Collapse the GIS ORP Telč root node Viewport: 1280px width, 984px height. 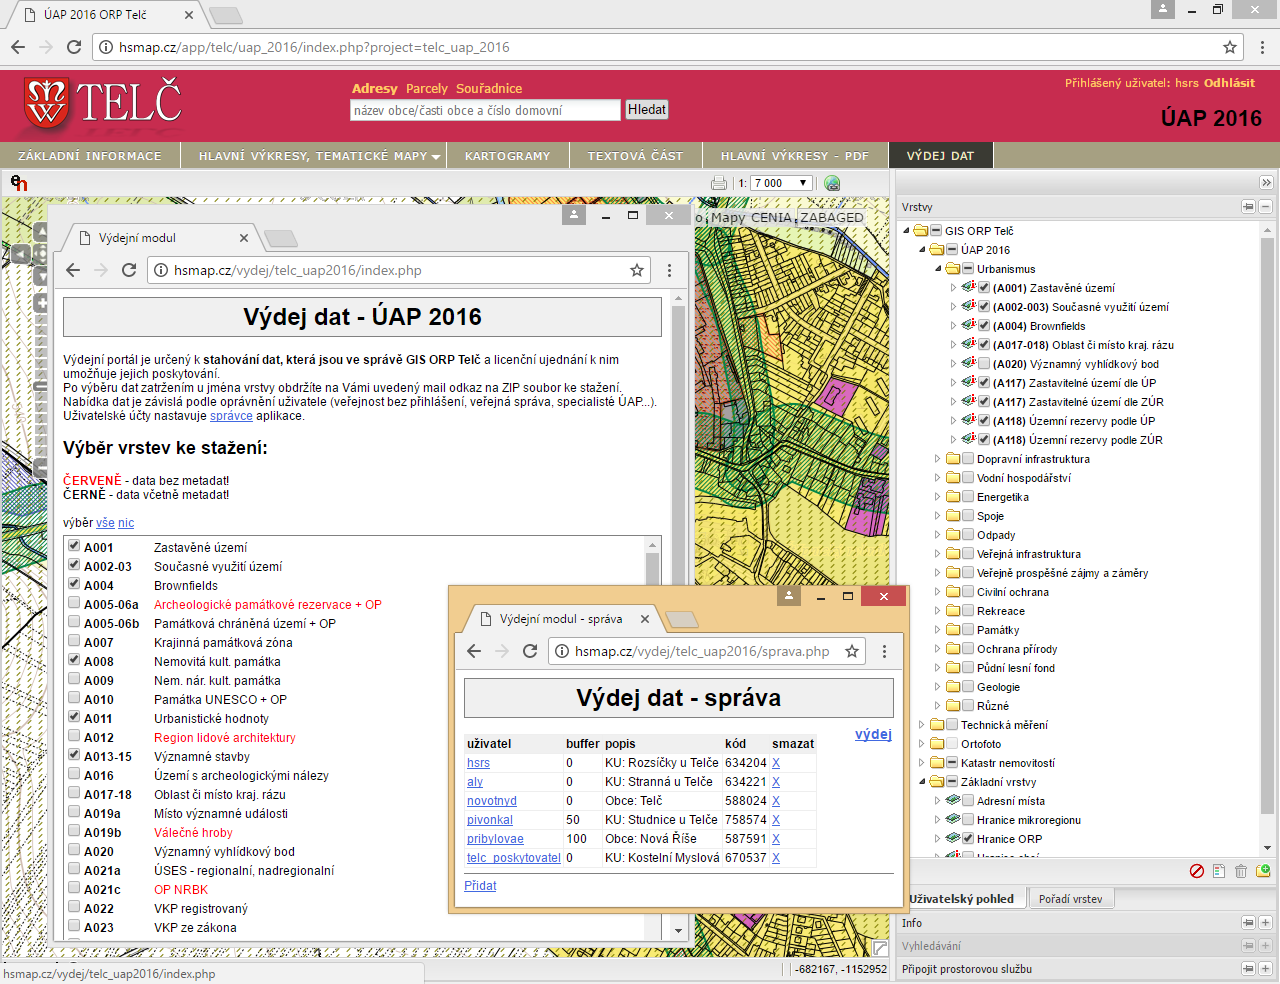(906, 231)
